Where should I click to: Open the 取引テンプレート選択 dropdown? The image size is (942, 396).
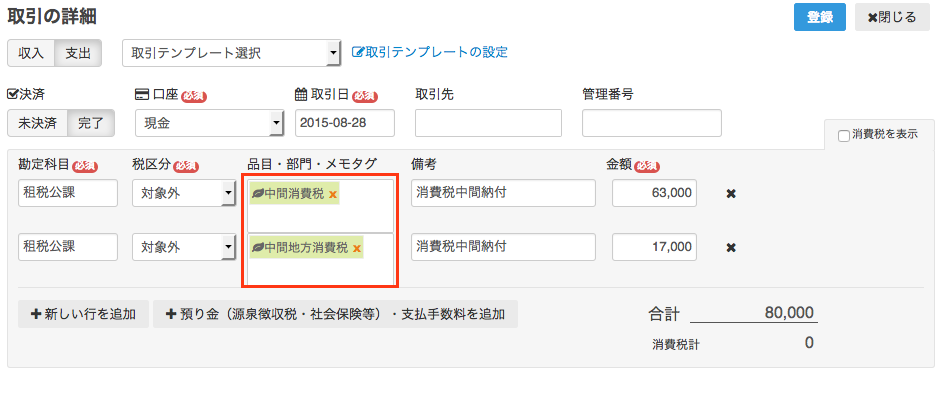[x=232, y=53]
